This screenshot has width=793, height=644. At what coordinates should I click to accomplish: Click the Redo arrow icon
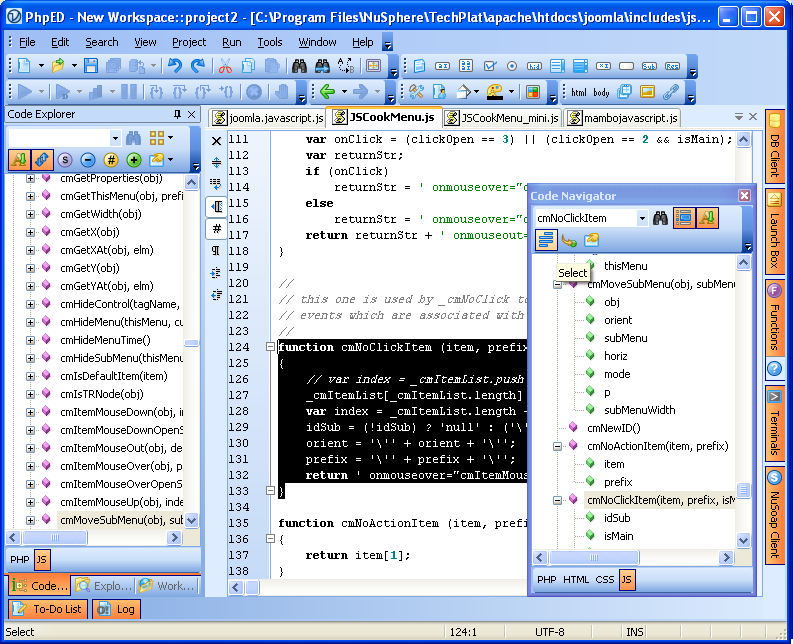[198, 66]
